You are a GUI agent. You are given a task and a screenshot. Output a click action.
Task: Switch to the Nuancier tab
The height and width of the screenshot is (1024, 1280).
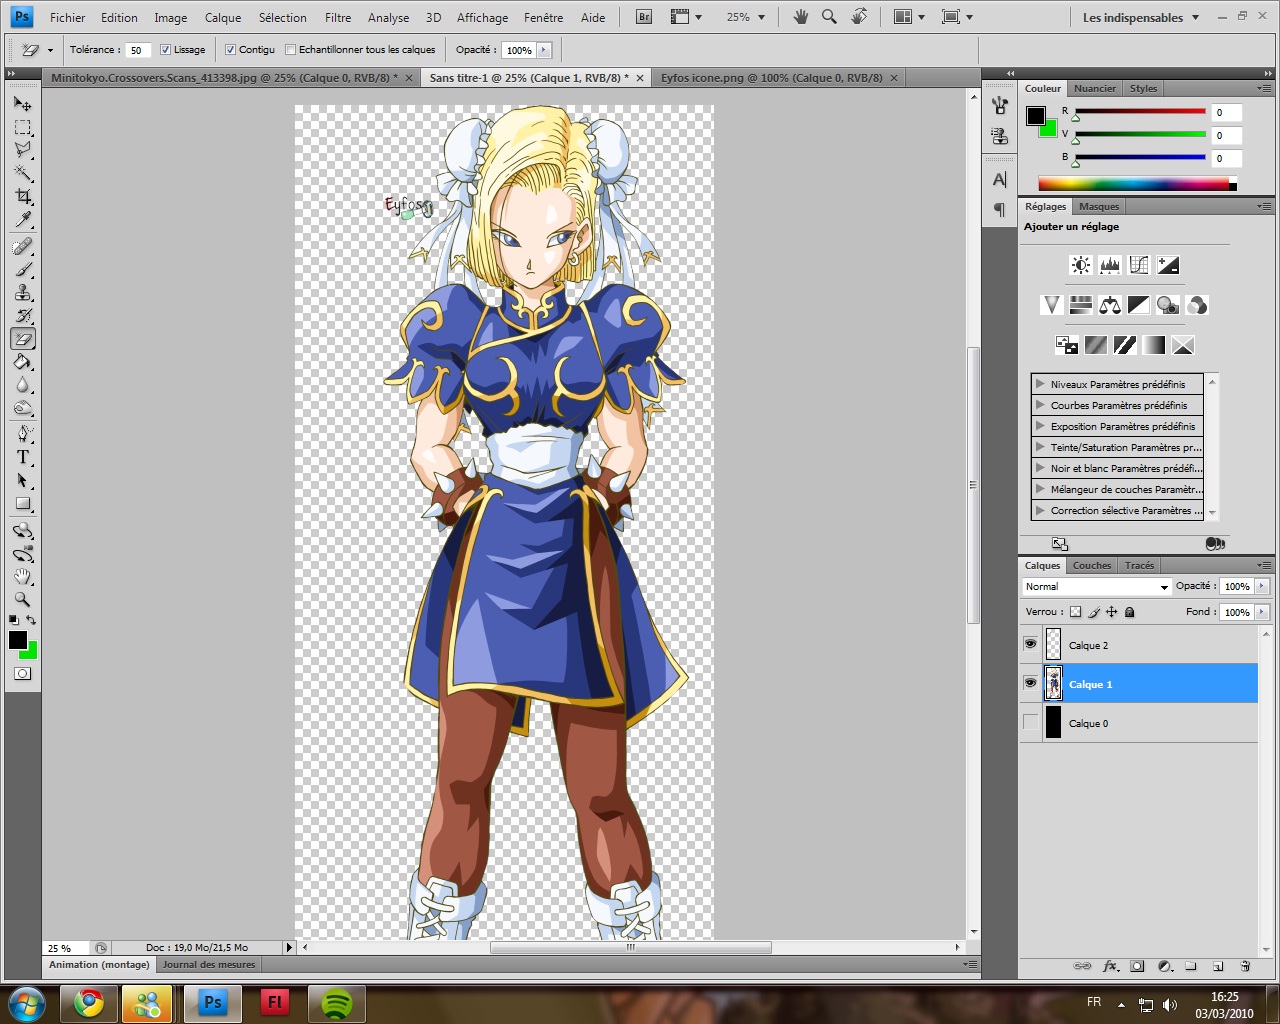pos(1095,88)
